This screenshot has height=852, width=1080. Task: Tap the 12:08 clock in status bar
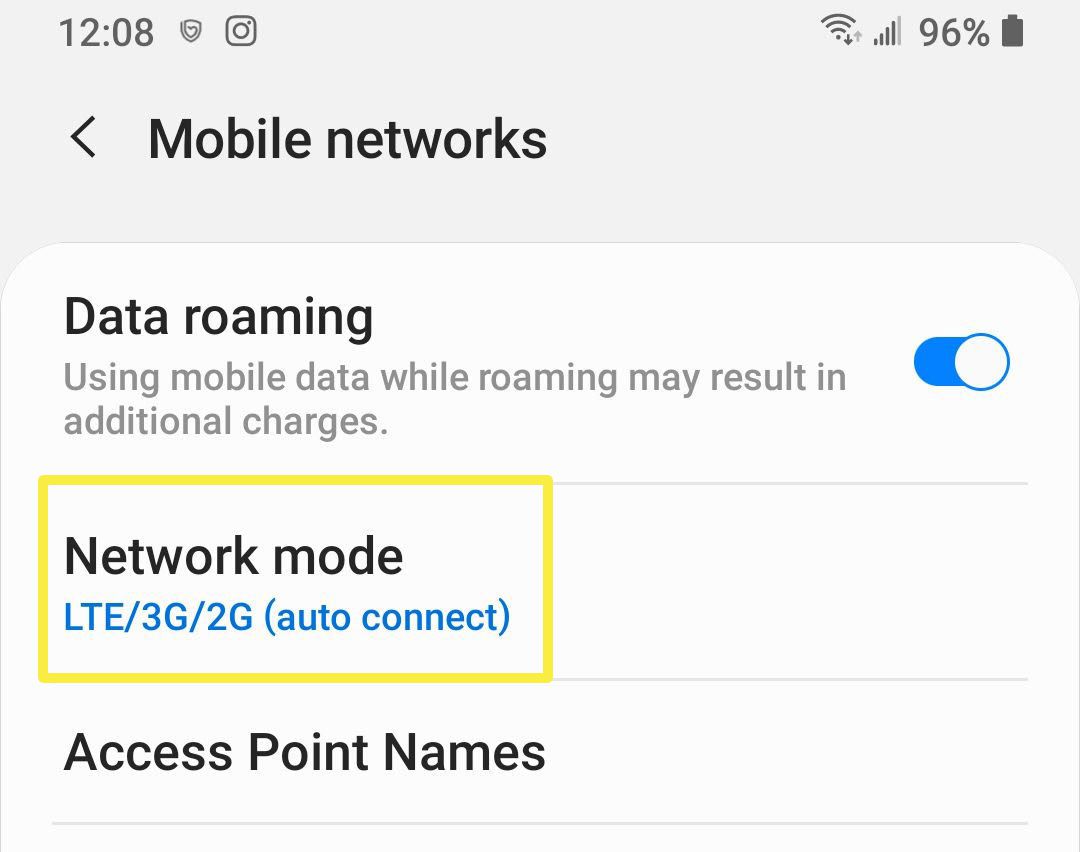coord(106,33)
